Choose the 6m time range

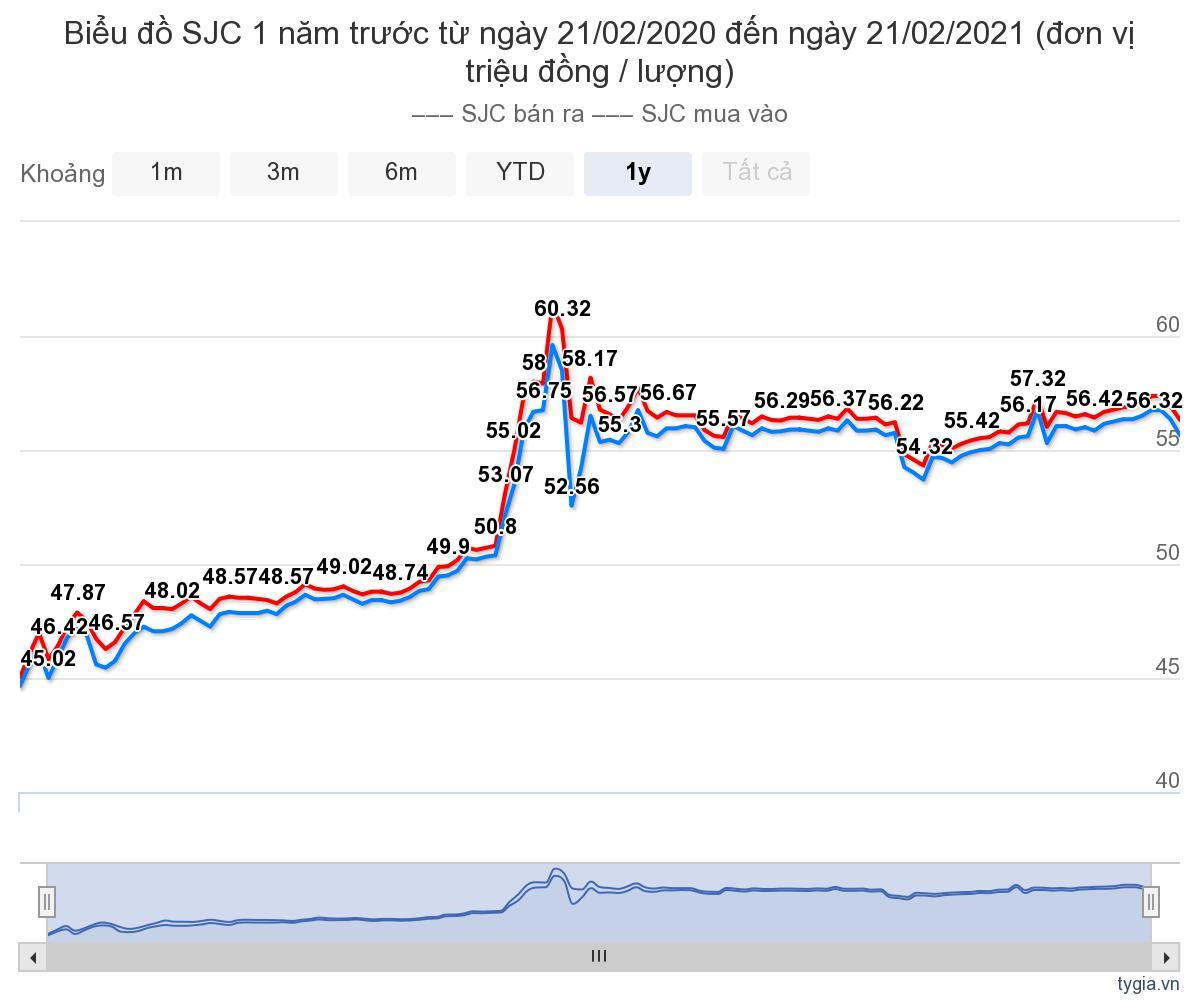[x=401, y=173]
